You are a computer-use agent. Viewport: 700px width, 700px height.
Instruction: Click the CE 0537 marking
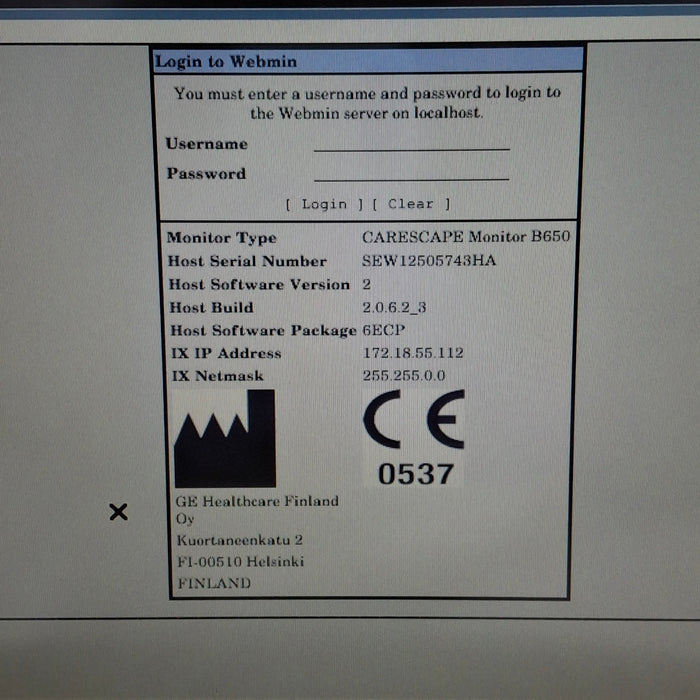pyautogui.click(x=415, y=438)
